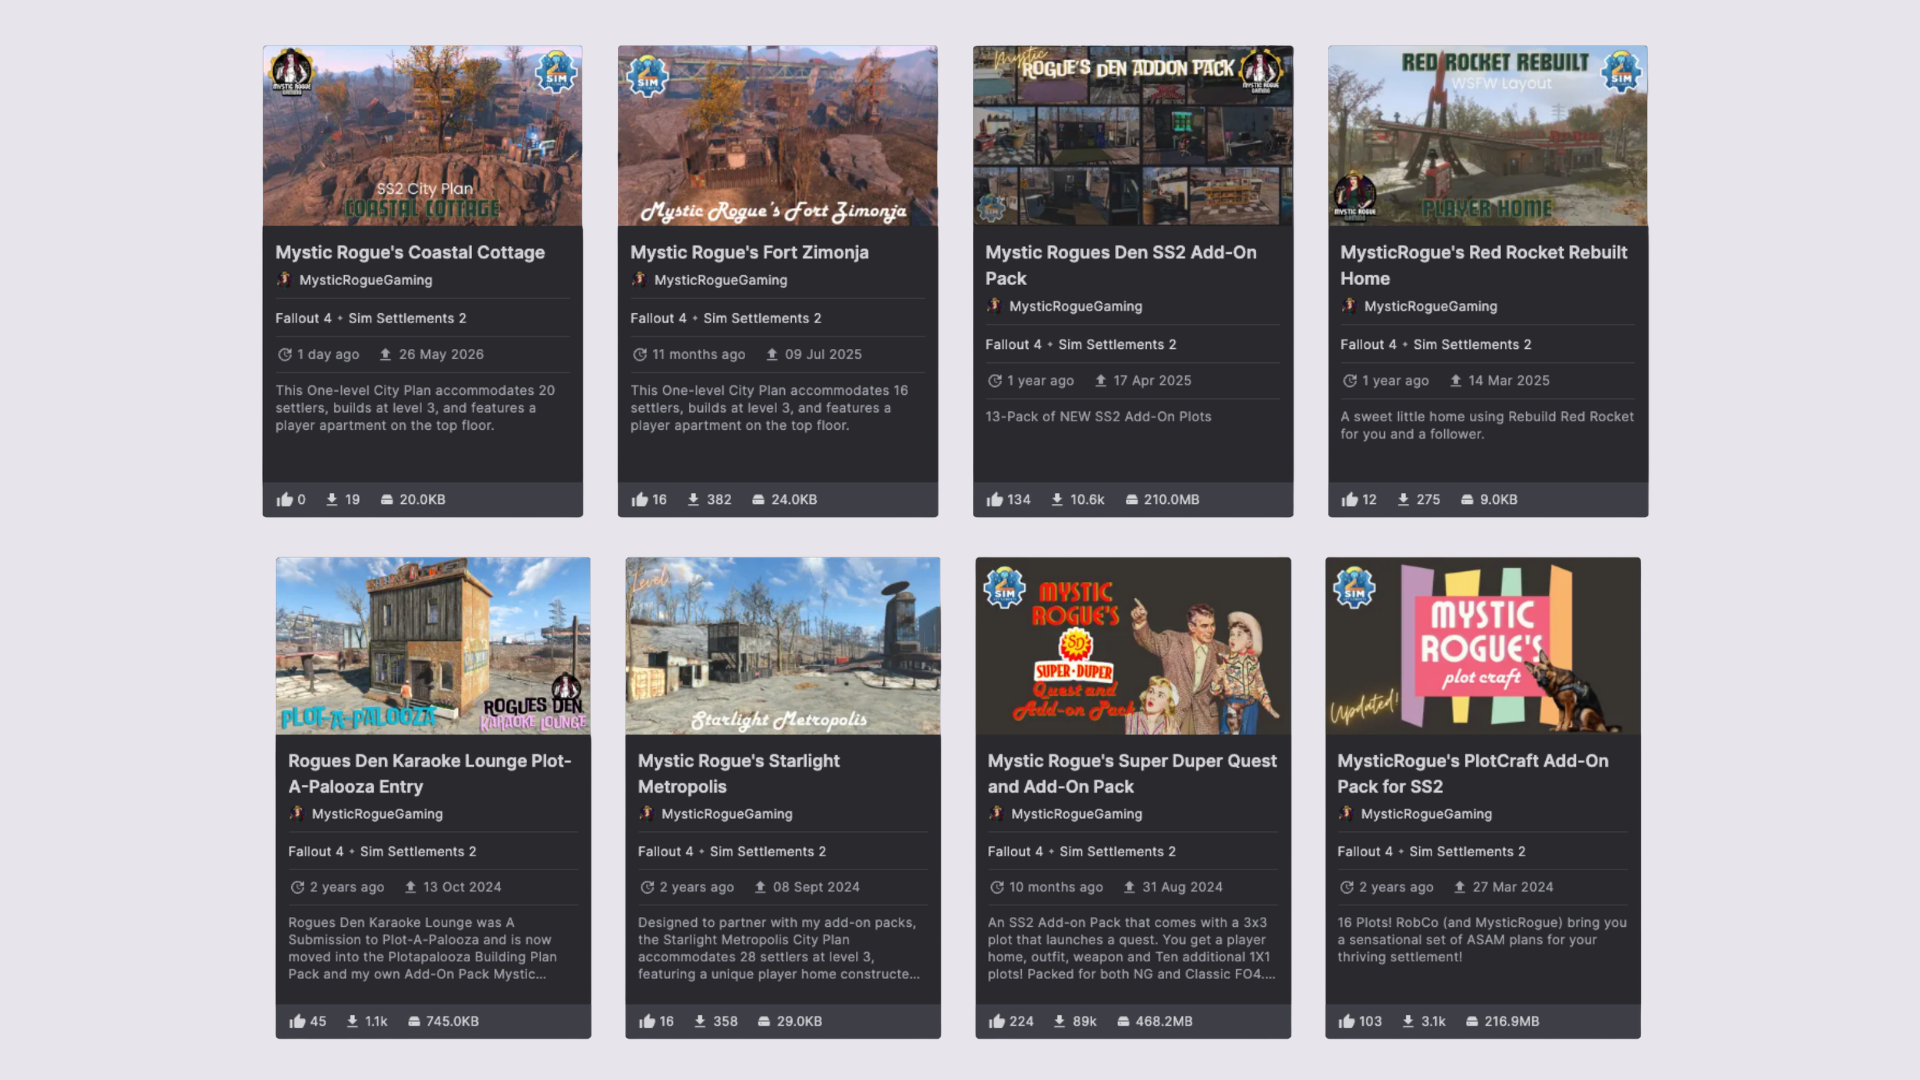Open MysticRogueGaming author on Karaoke Lounge card
The width and height of the screenshot is (1920, 1080).
377,814
